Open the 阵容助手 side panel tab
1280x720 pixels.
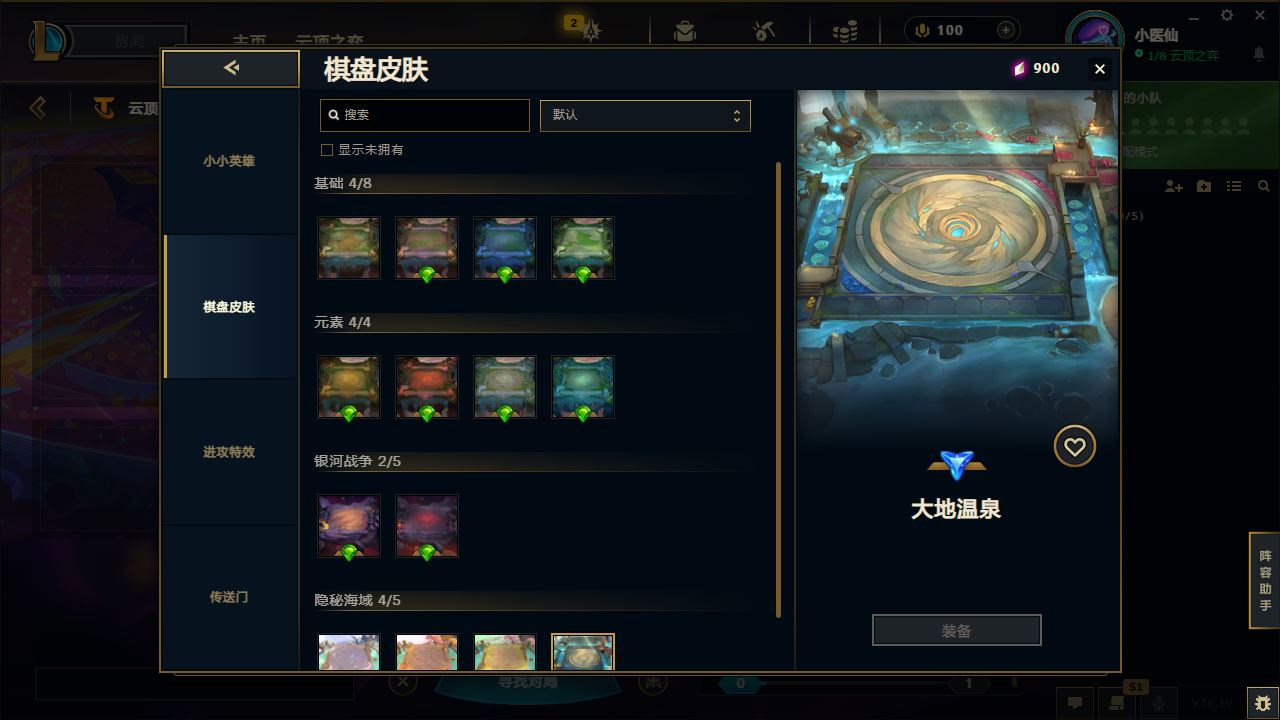(1265, 580)
